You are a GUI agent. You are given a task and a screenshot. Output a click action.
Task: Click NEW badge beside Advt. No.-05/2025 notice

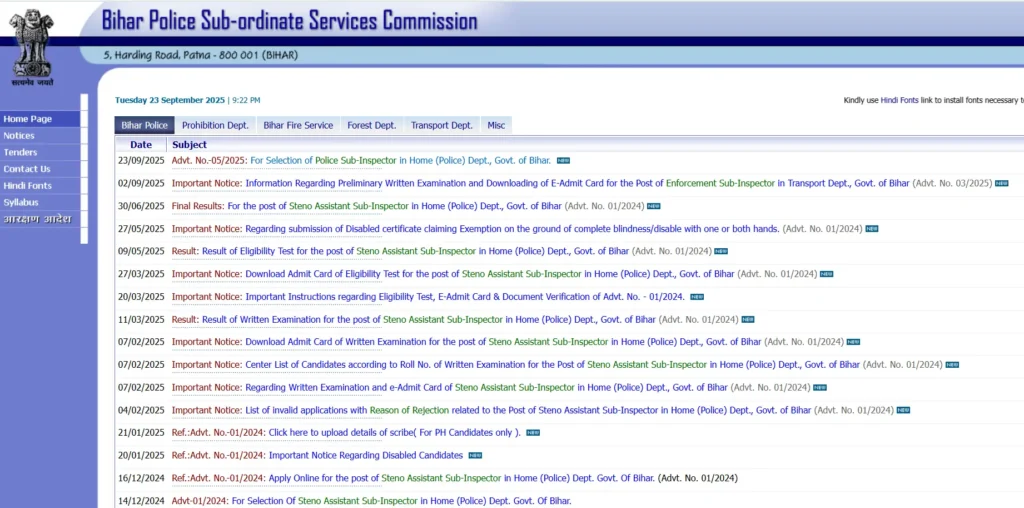point(563,161)
